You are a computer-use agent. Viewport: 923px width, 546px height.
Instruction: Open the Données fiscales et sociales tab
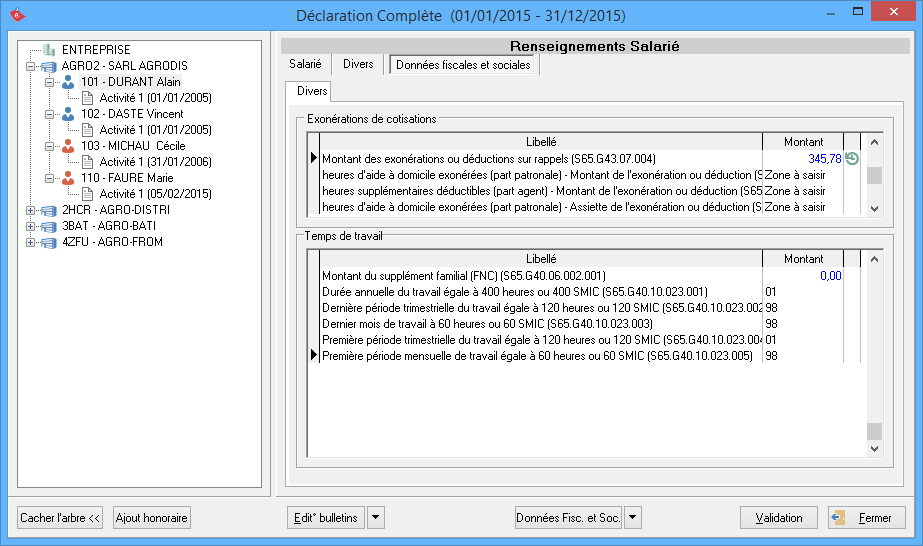coord(464,65)
